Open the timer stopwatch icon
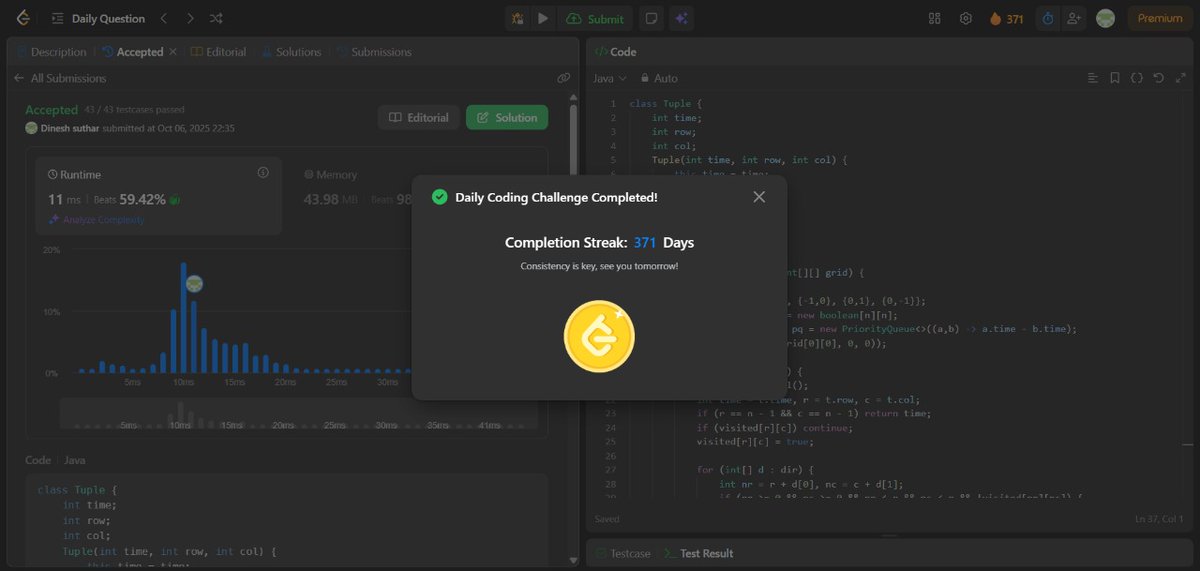Viewport: 1200px width, 571px height. tap(1048, 18)
